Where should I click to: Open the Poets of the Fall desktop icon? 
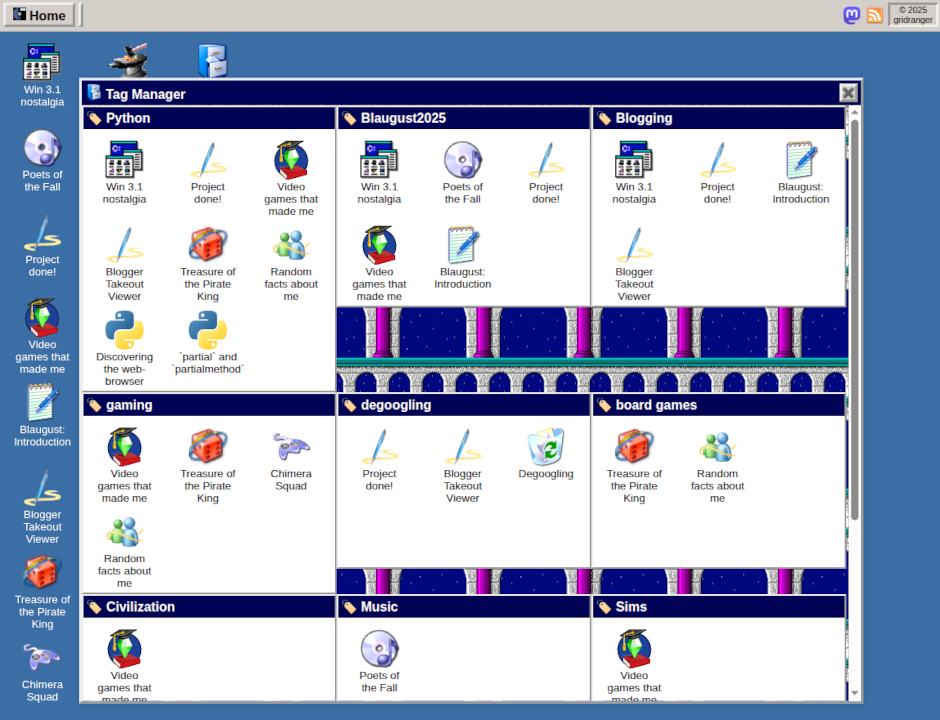coord(42,161)
